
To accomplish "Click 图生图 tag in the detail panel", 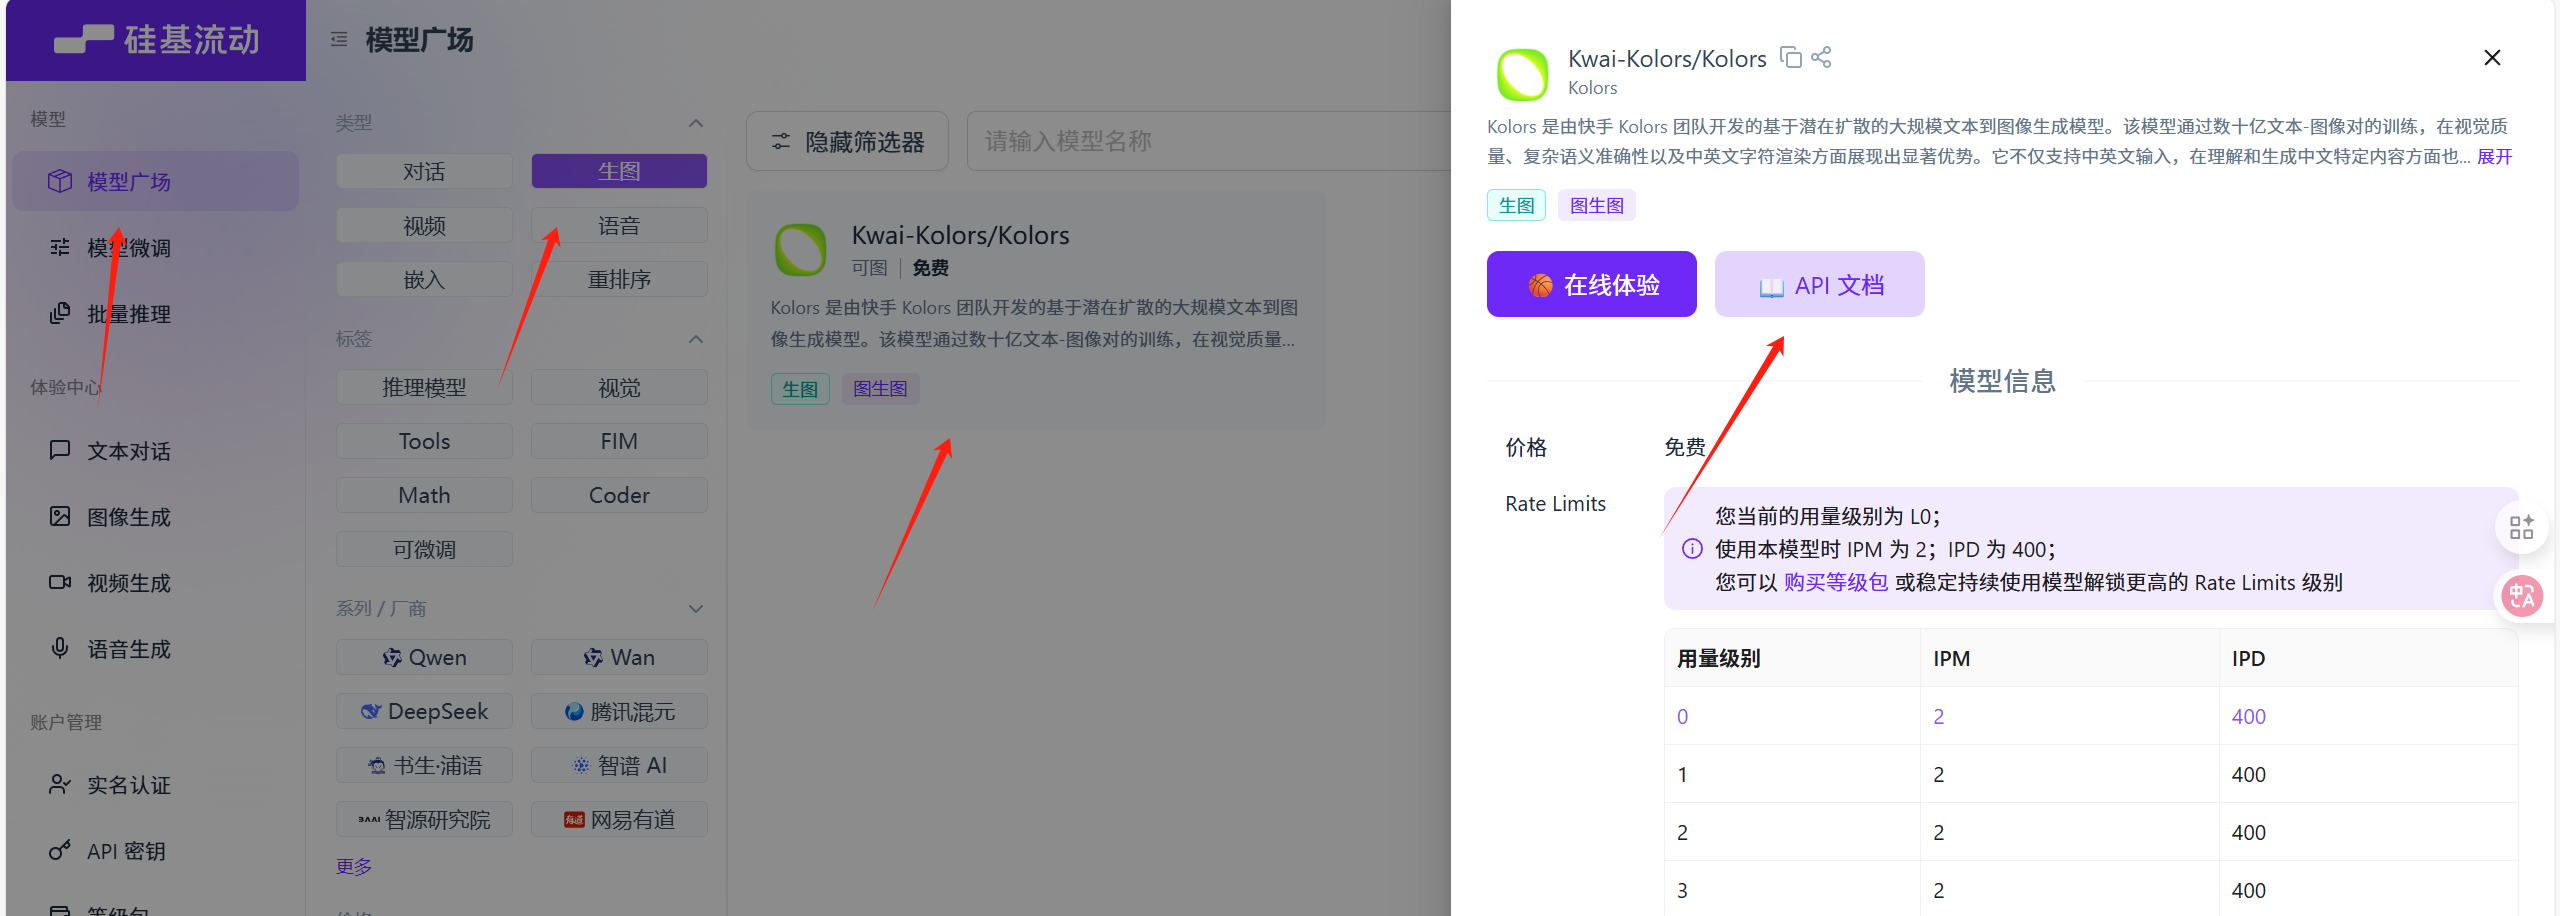I will coord(1596,205).
